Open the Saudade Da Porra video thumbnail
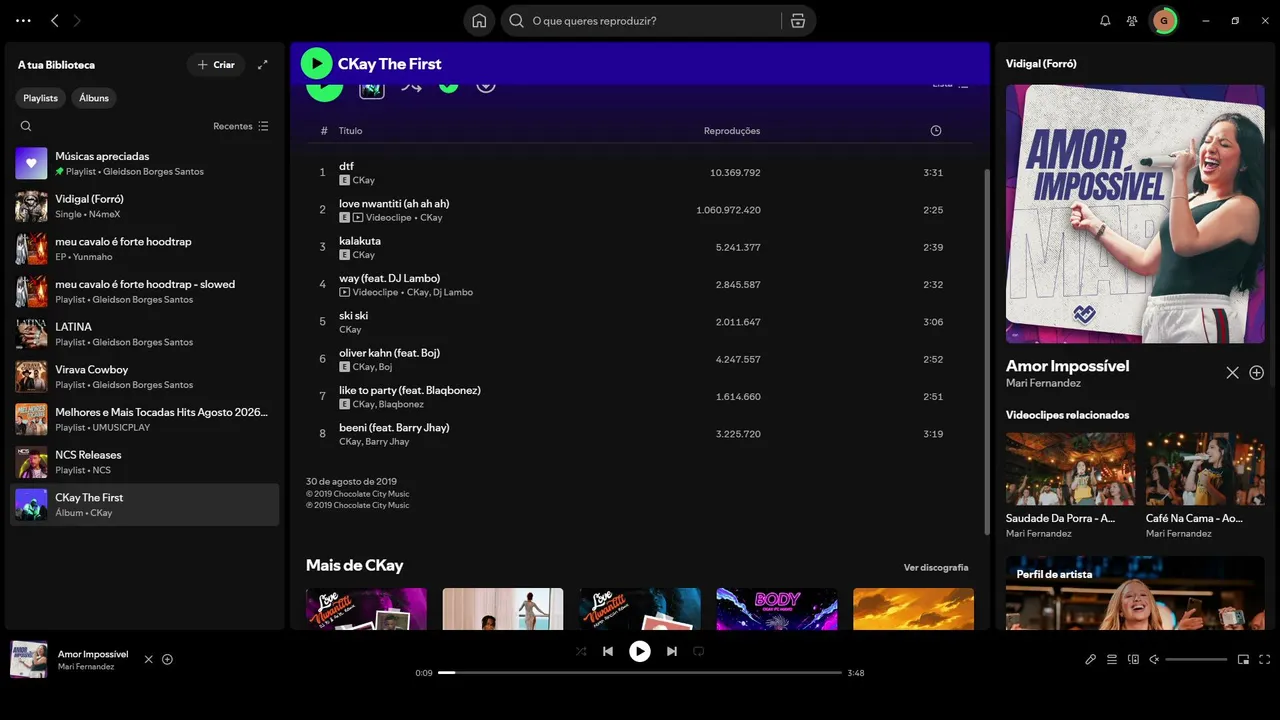This screenshot has width=1280, height=720. click(x=1070, y=469)
